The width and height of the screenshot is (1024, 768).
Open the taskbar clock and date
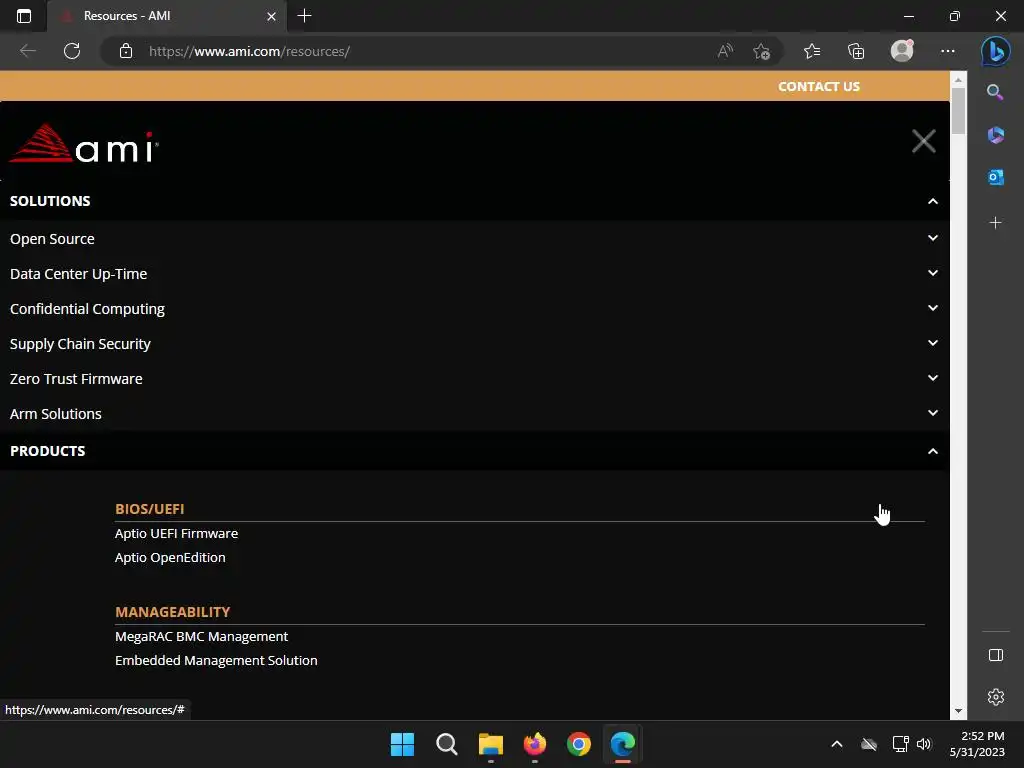[x=977, y=744]
